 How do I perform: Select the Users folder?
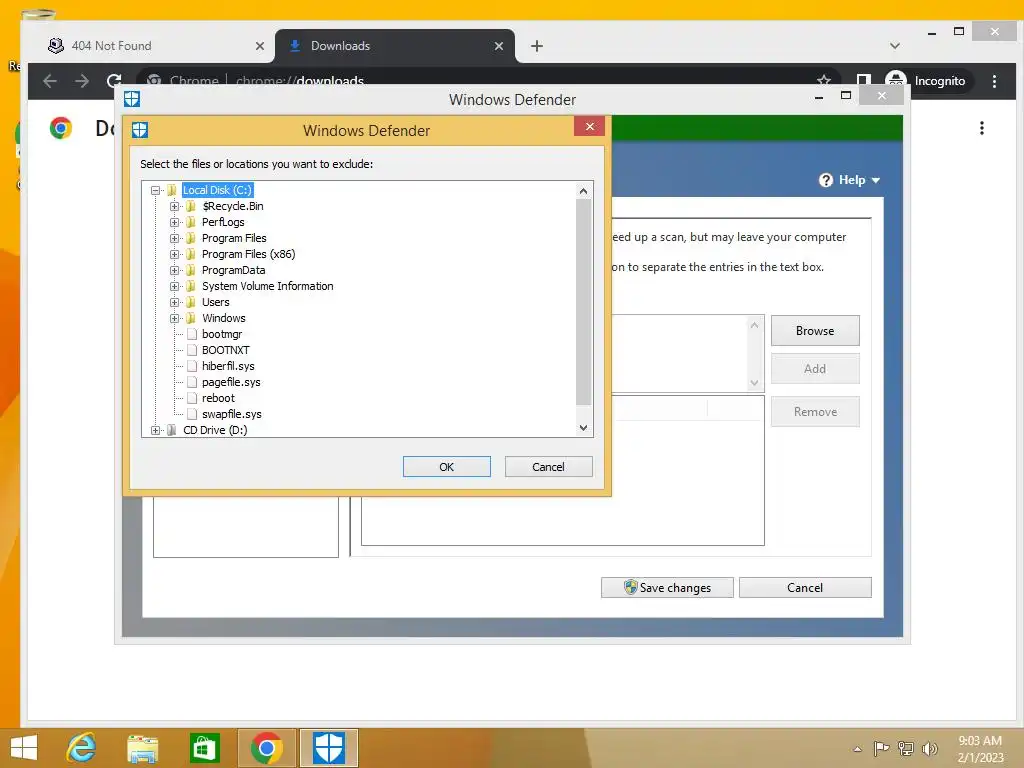pyautogui.click(x=216, y=302)
